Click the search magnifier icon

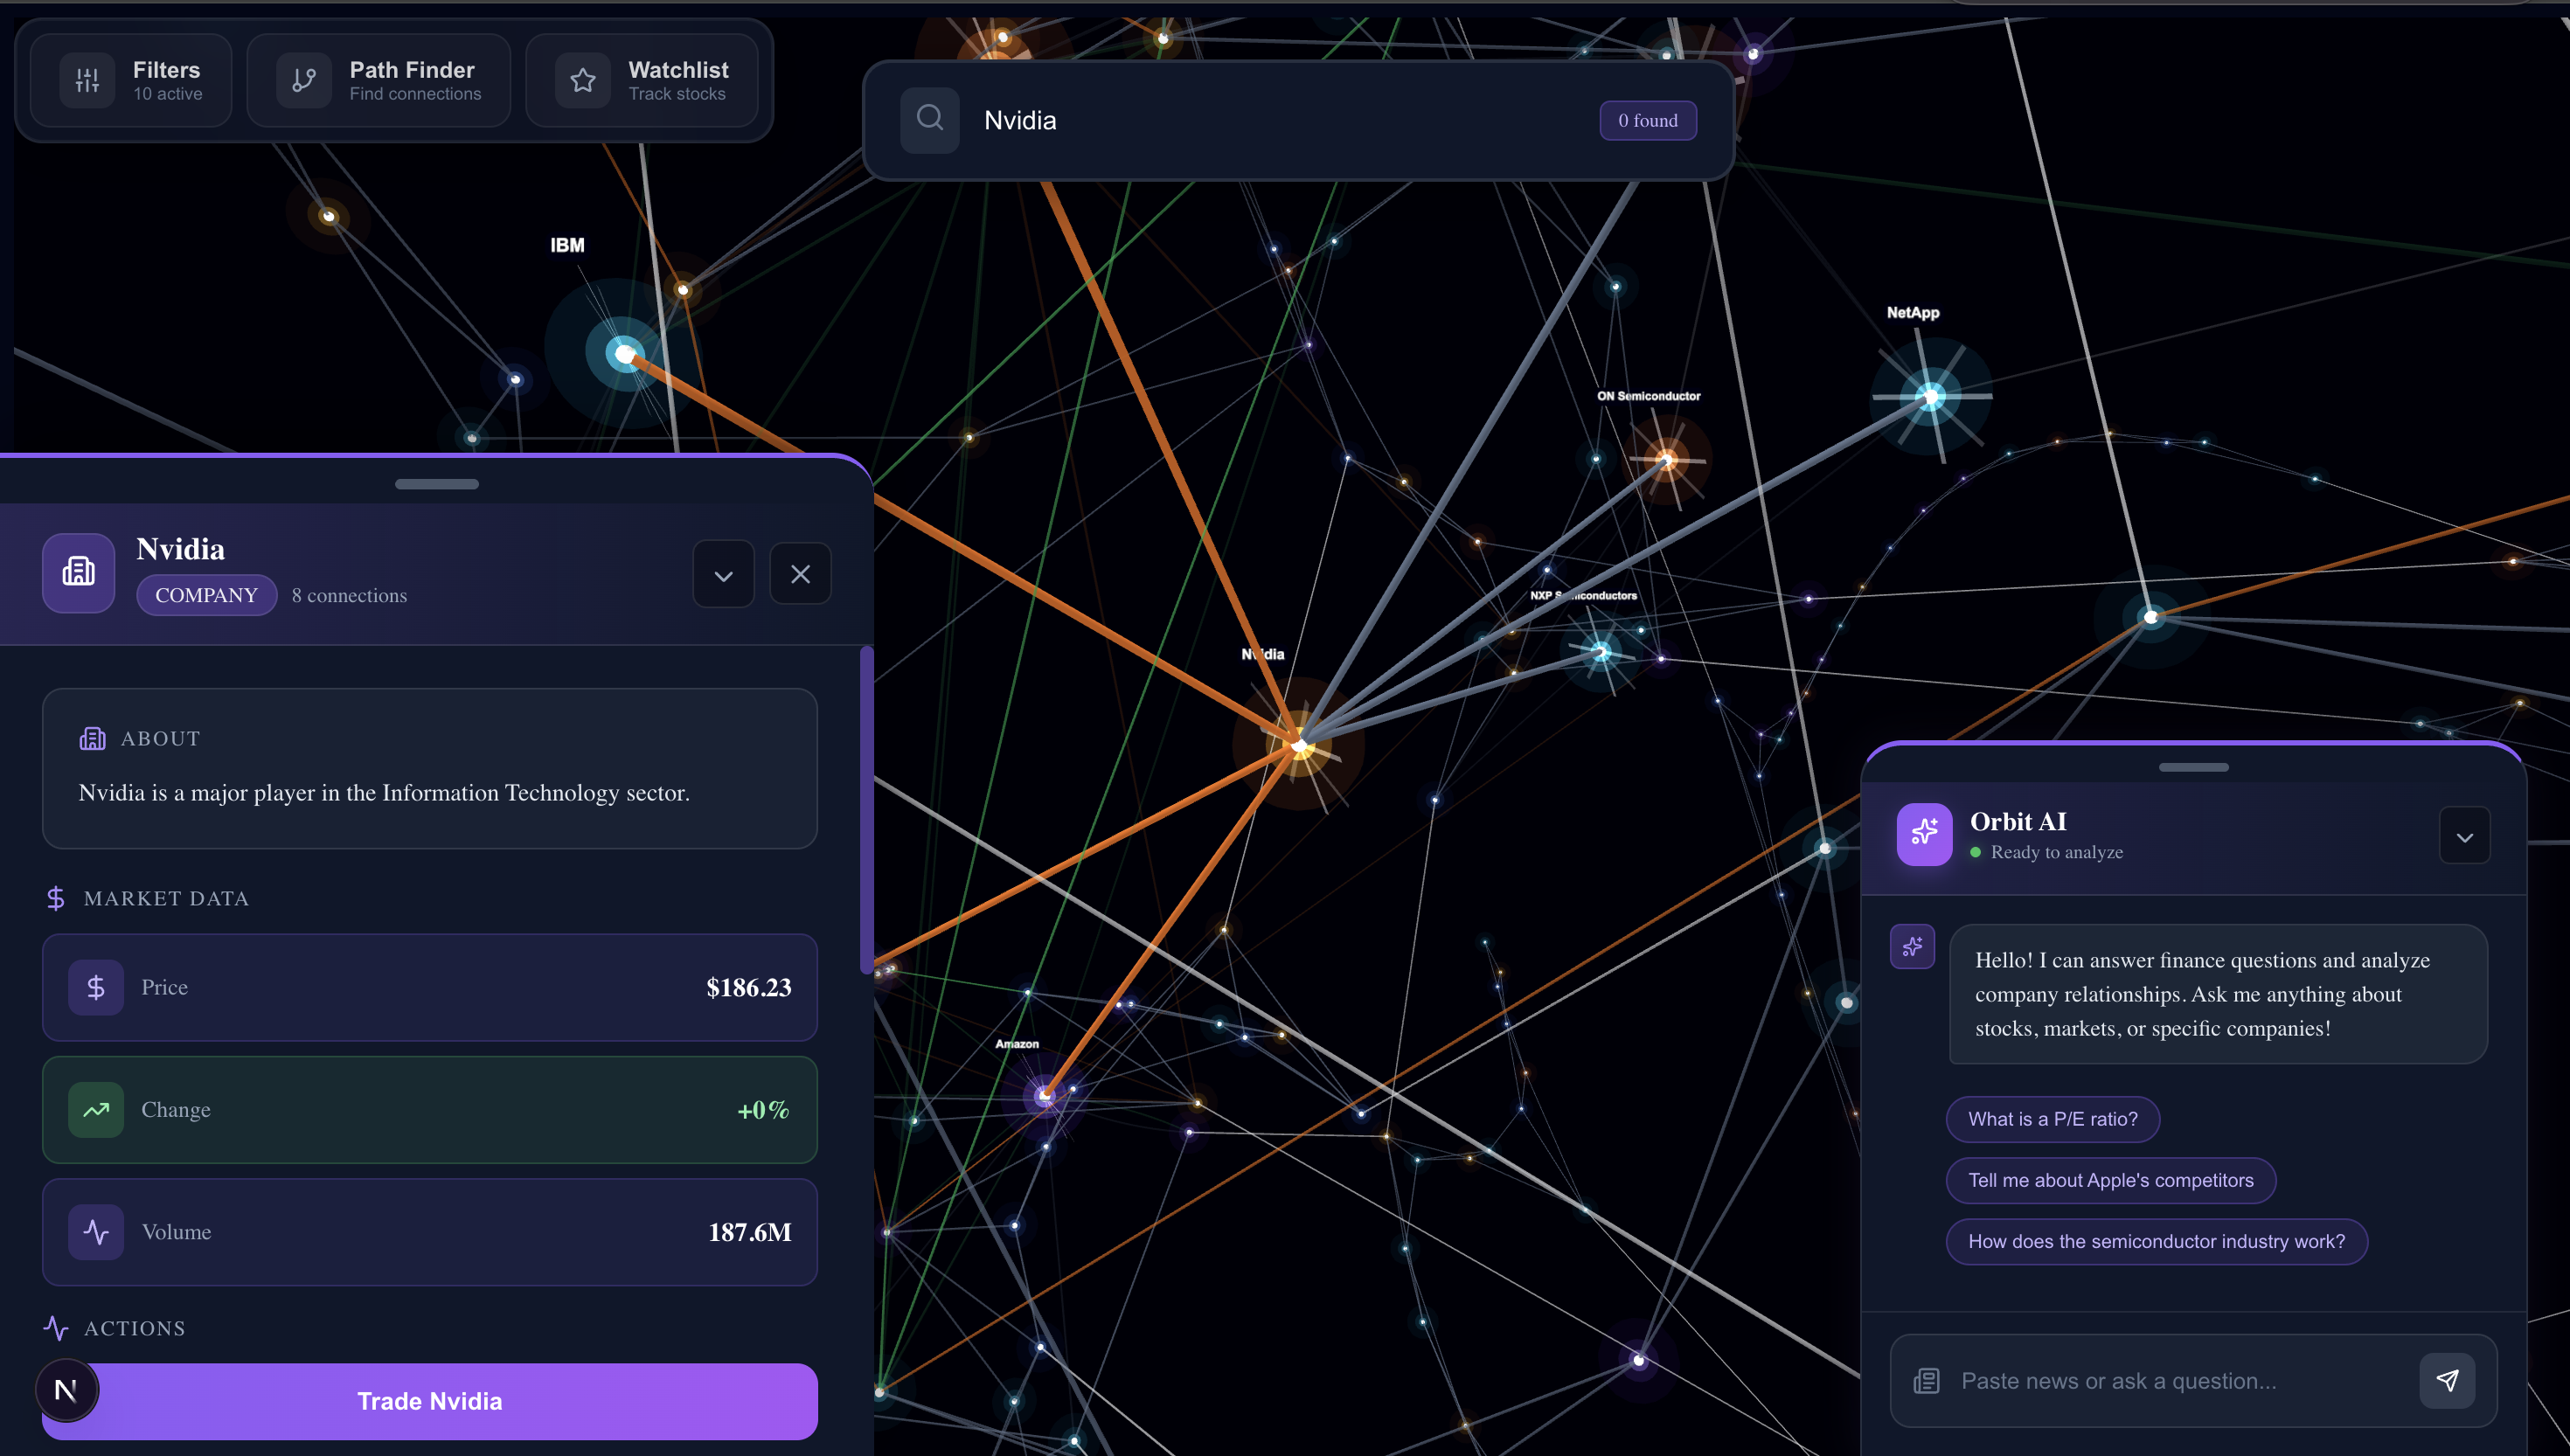pyautogui.click(x=929, y=120)
